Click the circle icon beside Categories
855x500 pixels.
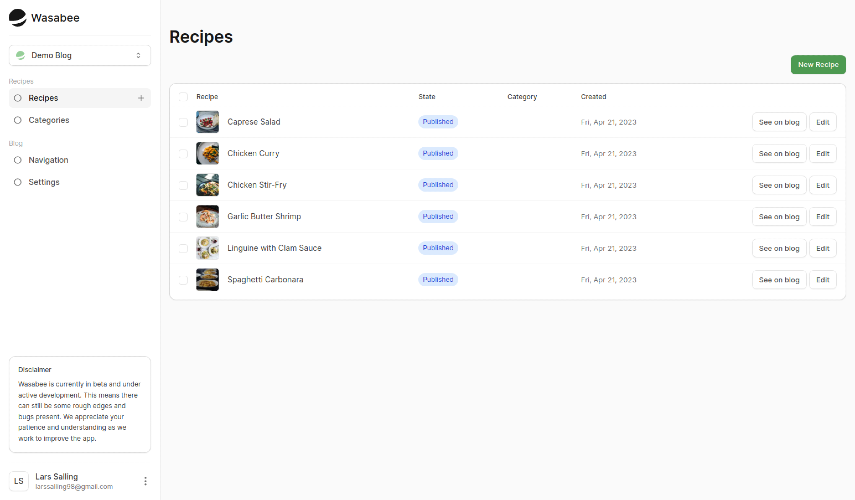pos(17,120)
